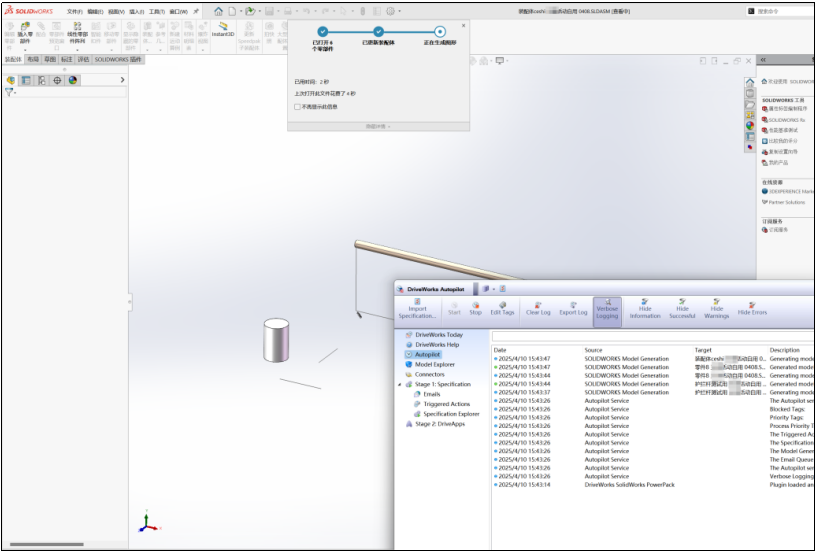Viewport: 817px width, 552px height.
Task: Click the Clear Log icon
Action: (538, 308)
